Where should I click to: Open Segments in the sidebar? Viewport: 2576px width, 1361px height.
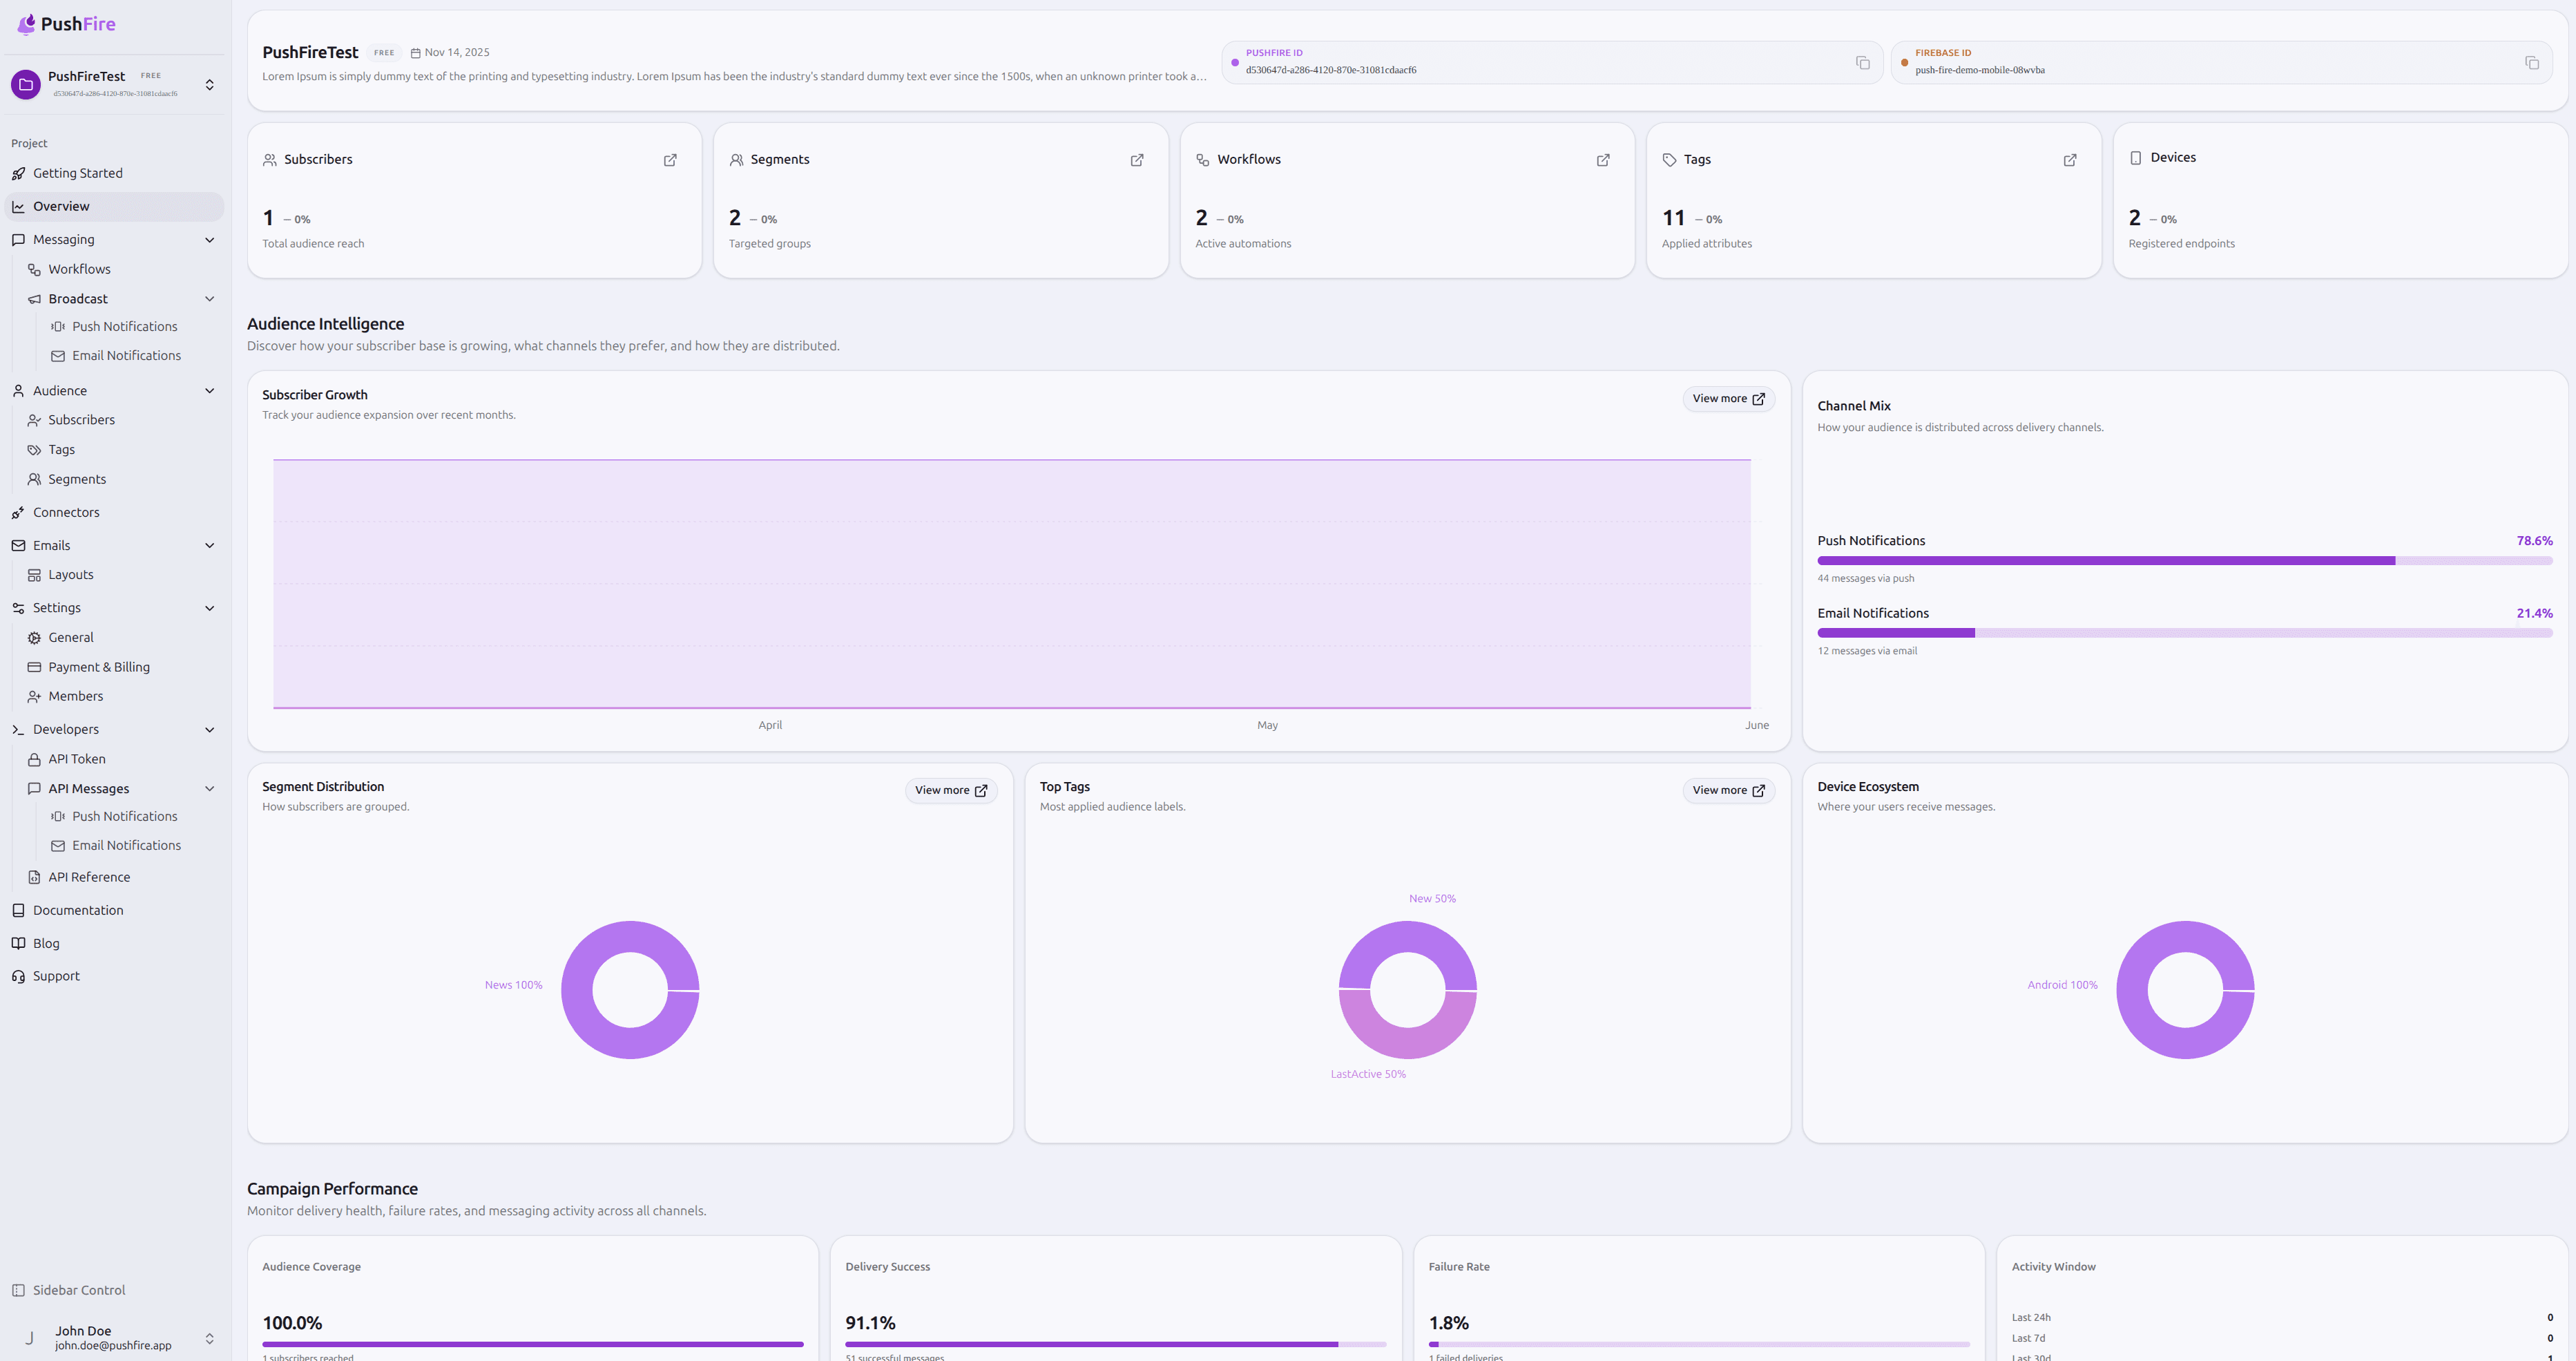(x=121, y=480)
